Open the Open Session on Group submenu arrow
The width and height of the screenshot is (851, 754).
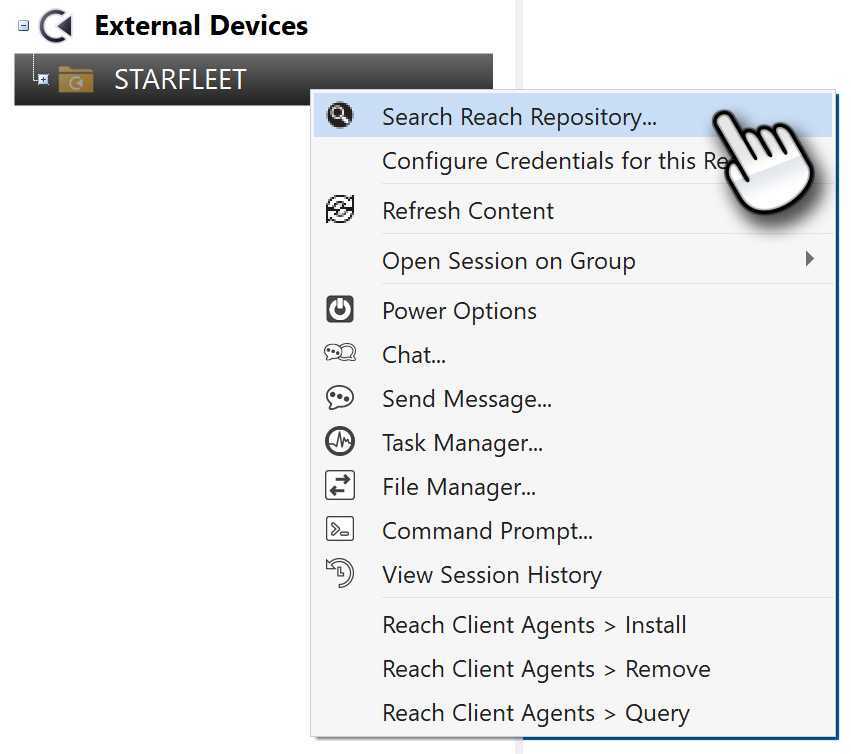click(809, 260)
